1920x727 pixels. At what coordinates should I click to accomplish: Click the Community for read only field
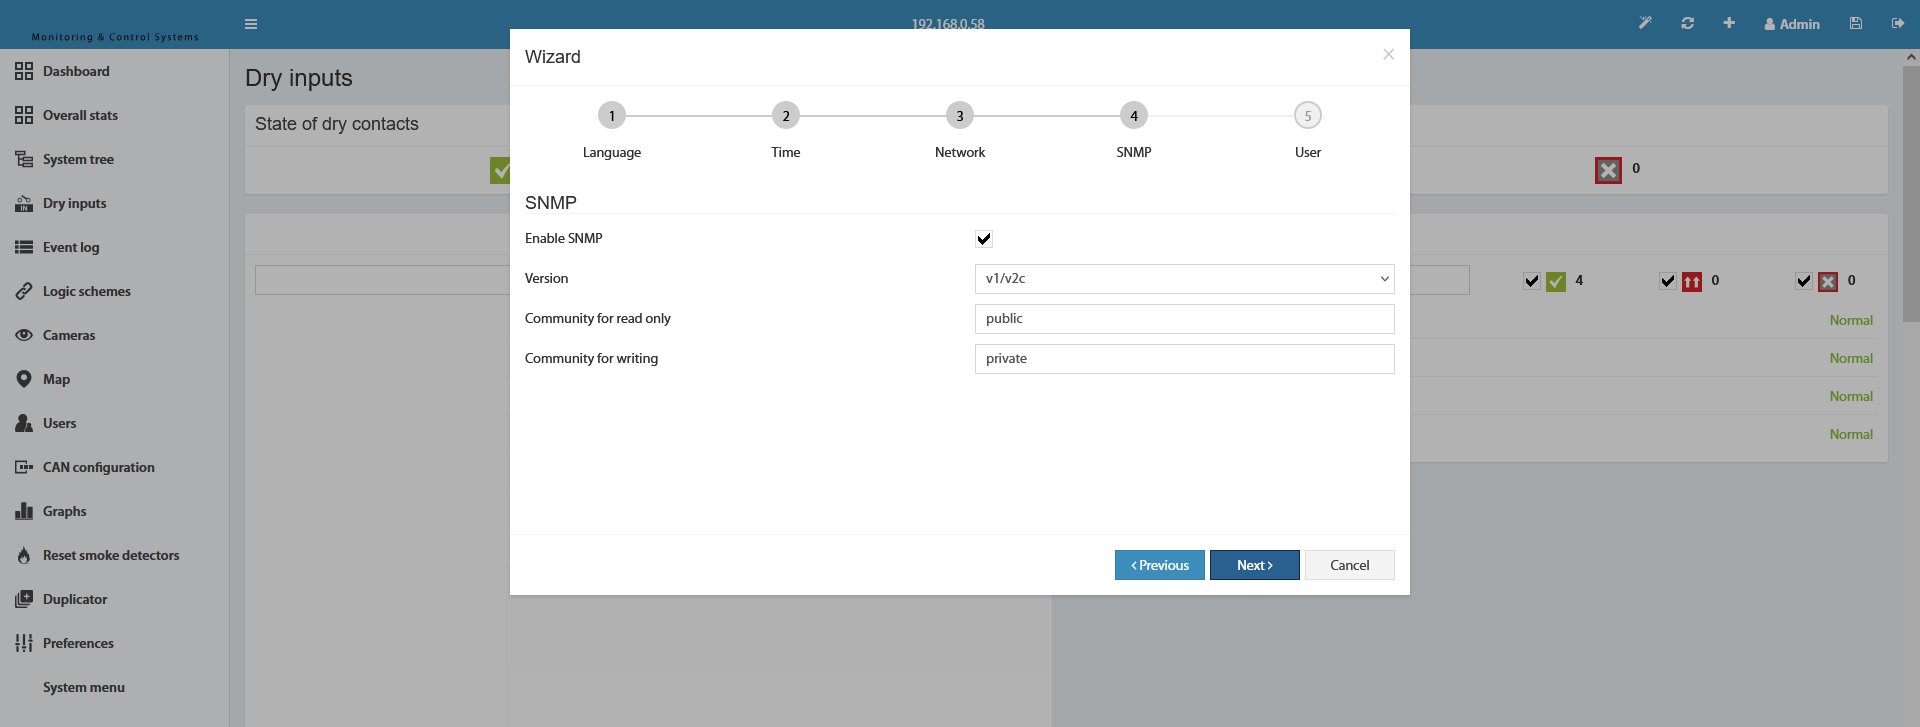1184,319
